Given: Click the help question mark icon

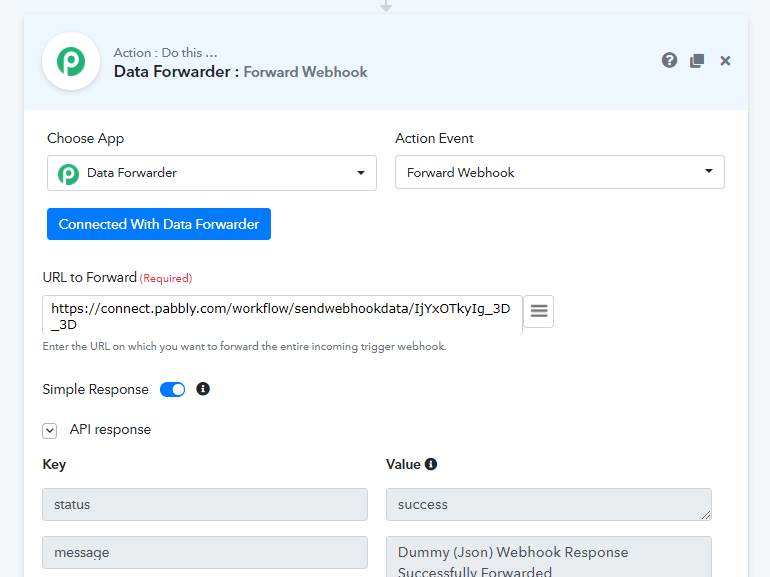Looking at the screenshot, I should click(670, 60).
